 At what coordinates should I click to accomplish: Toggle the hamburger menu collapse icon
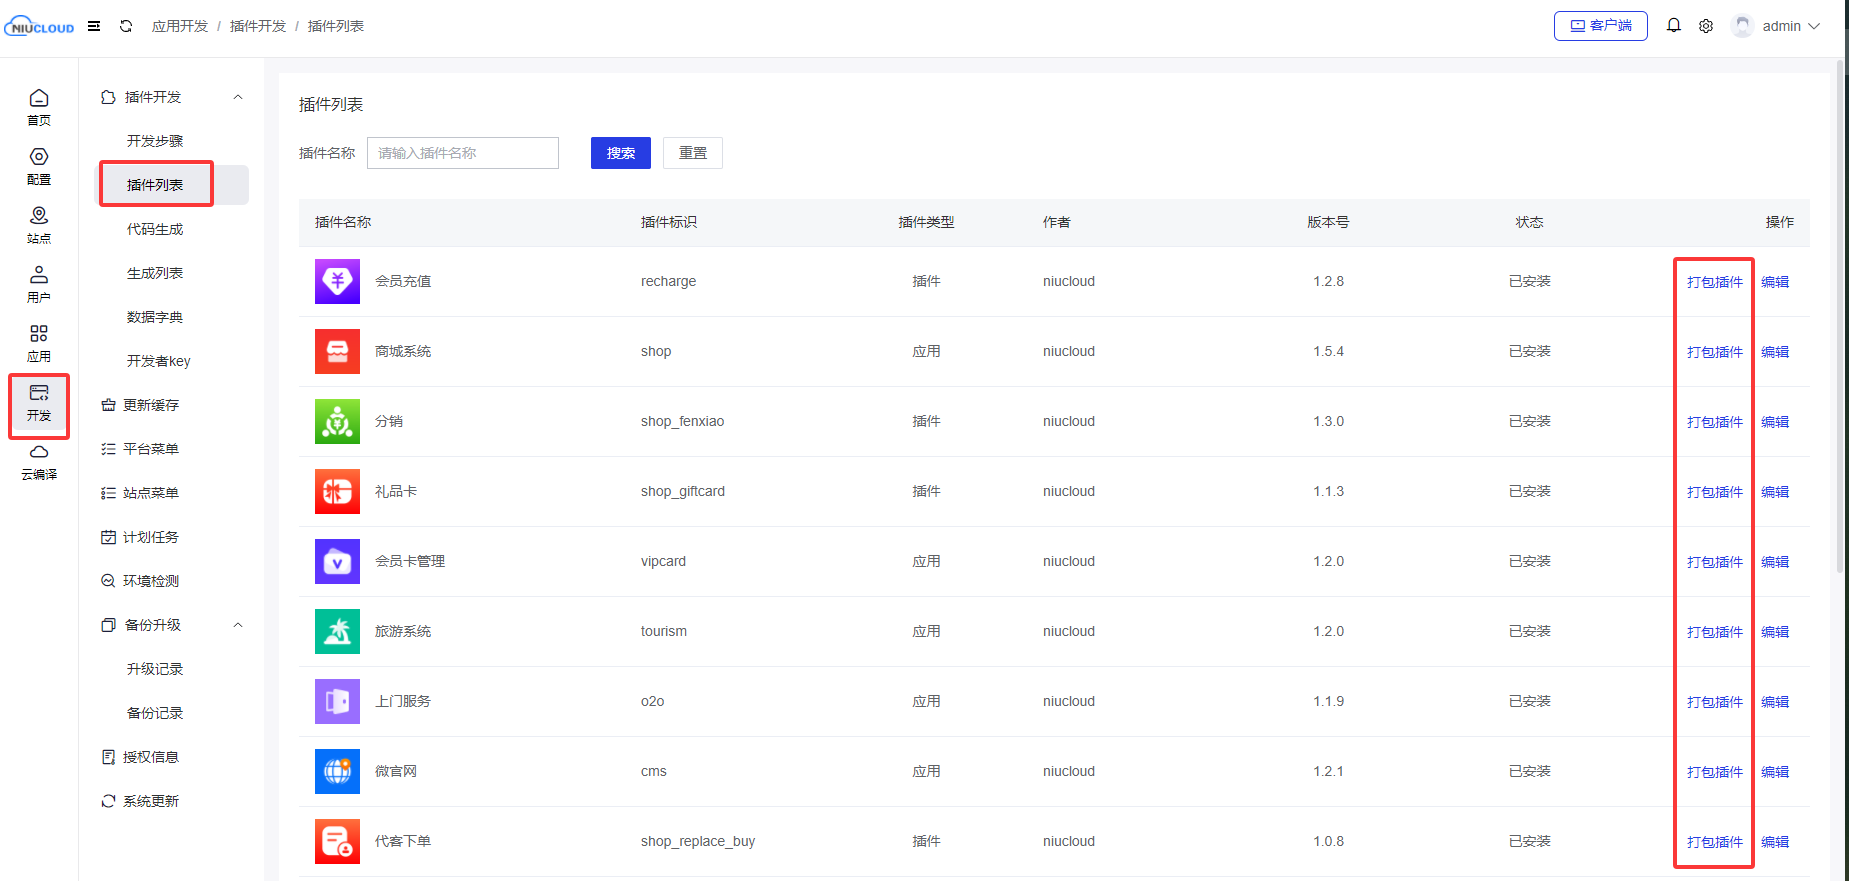[x=94, y=26]
